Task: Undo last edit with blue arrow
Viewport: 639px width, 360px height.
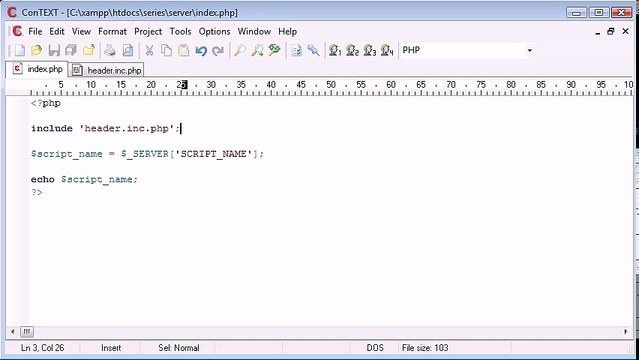Action: (x=201, y=51)
